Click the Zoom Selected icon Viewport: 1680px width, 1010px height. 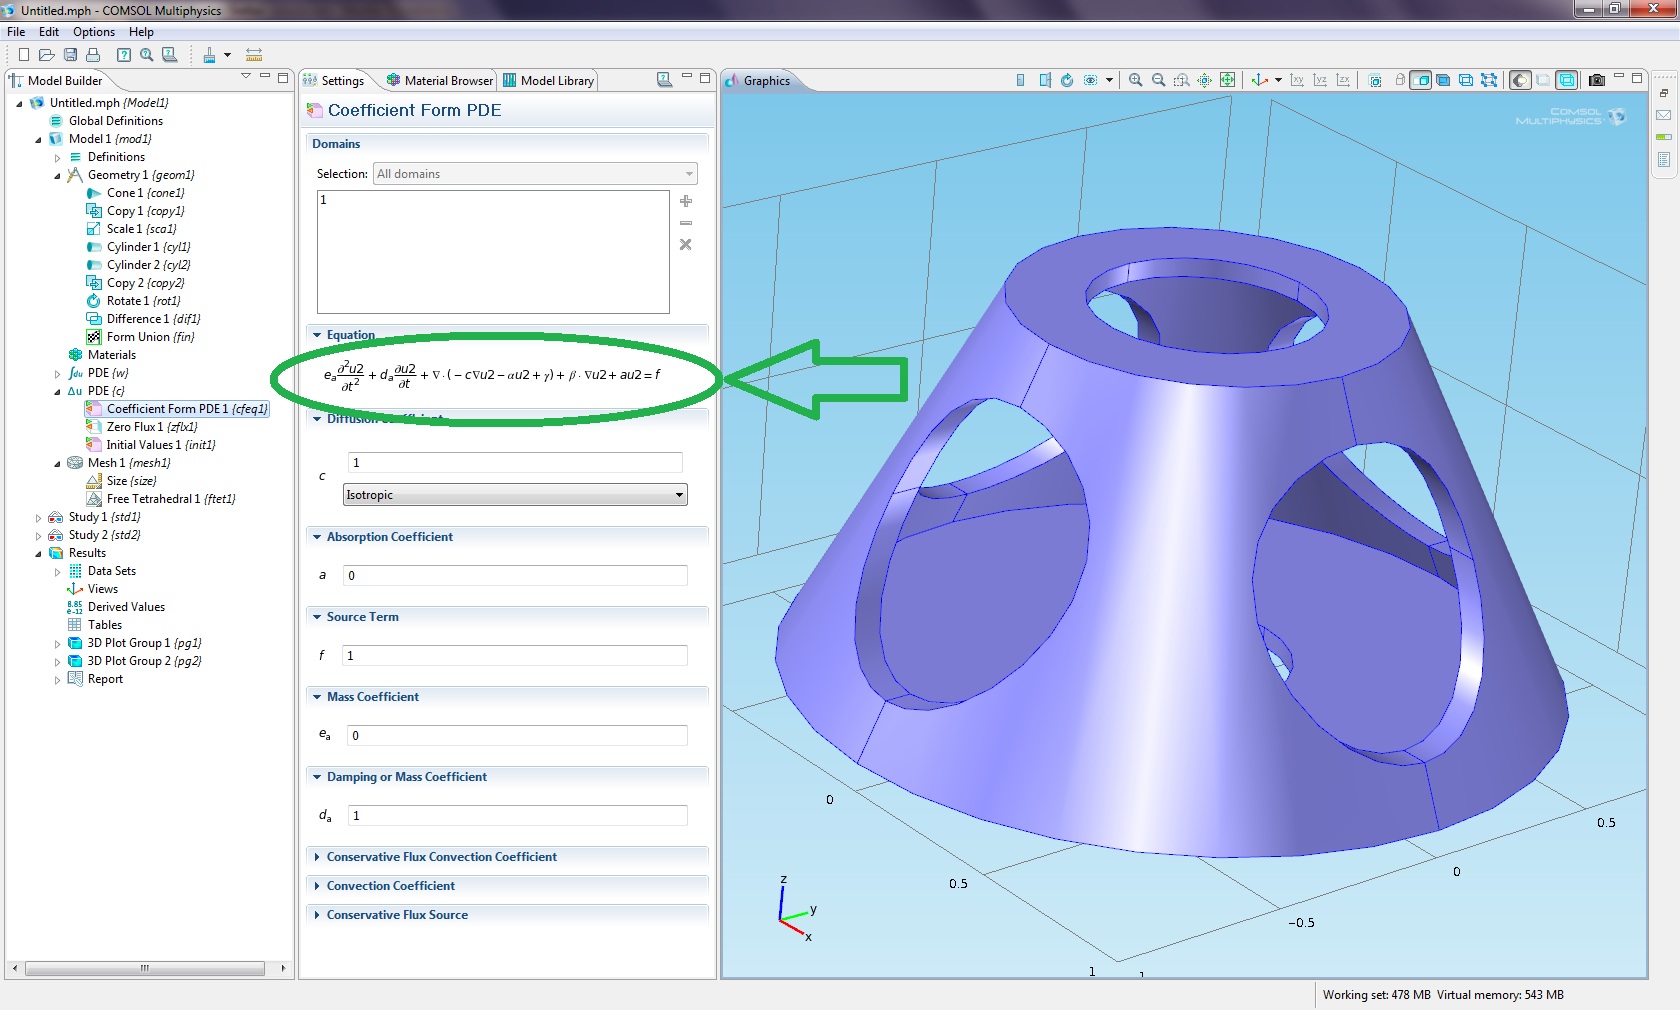tap(1205, 80)
